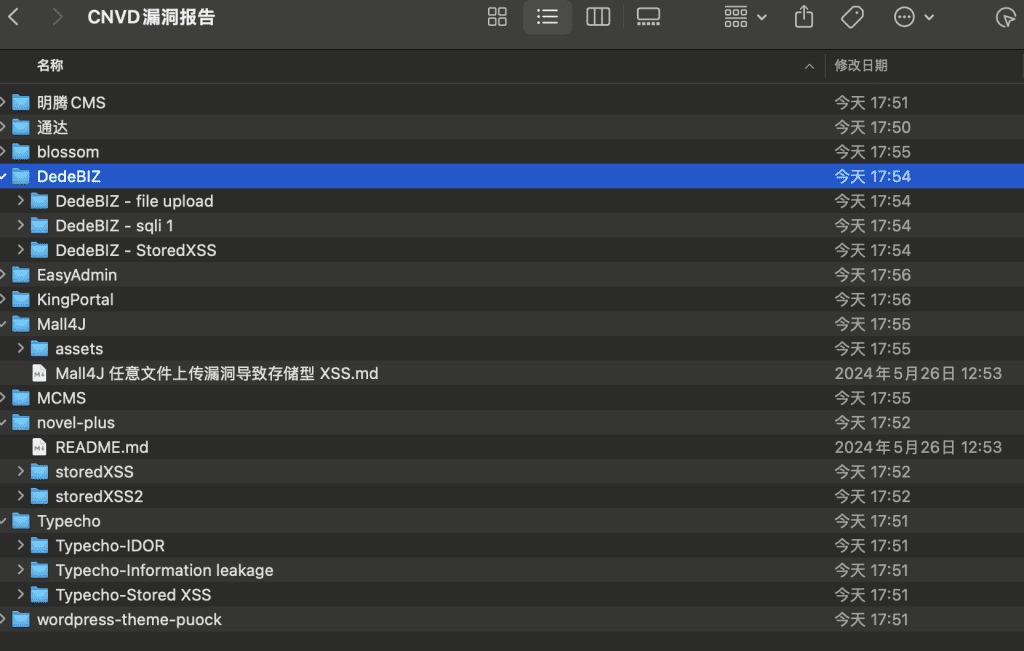Select "DedeBIZ - StoredXSS" row name
This screenshot has height=651, width=1024.
tap(136, 251)
